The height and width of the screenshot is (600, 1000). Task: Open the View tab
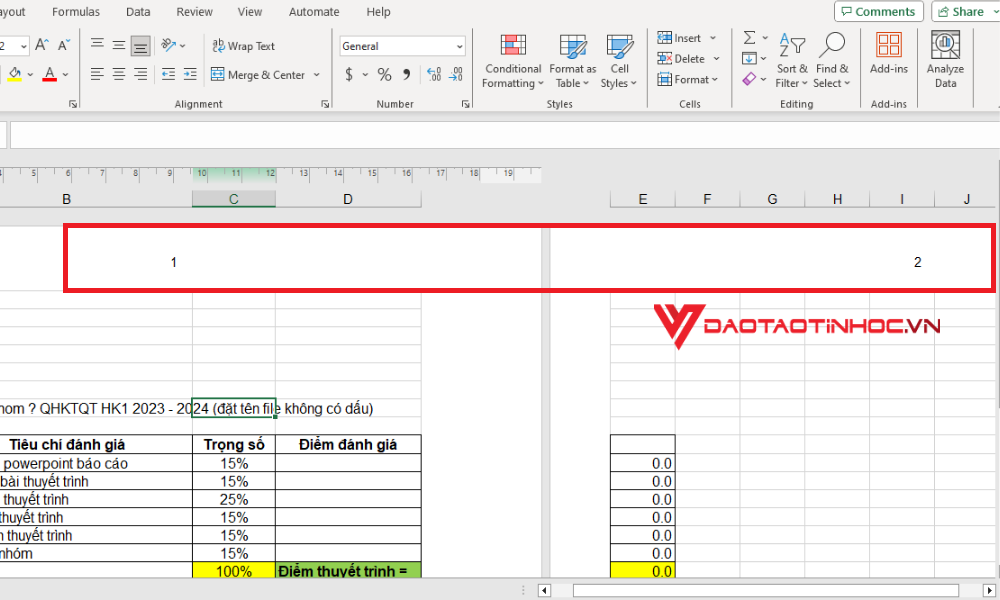click(x=249, y=11)
